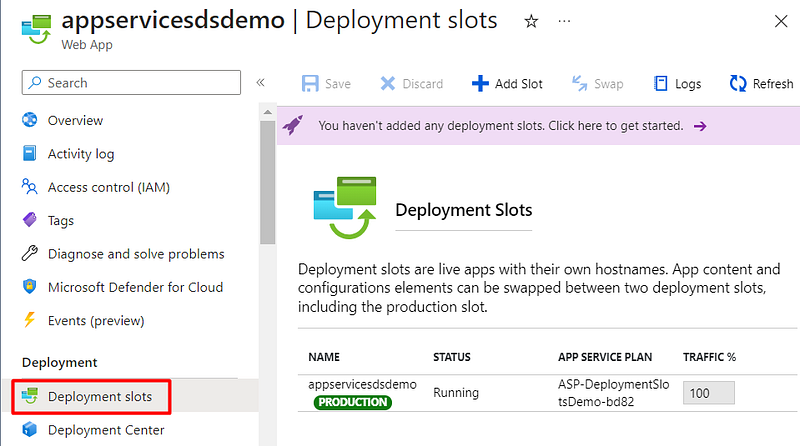Select Access control (IAM) icon

tap(29, 187)
